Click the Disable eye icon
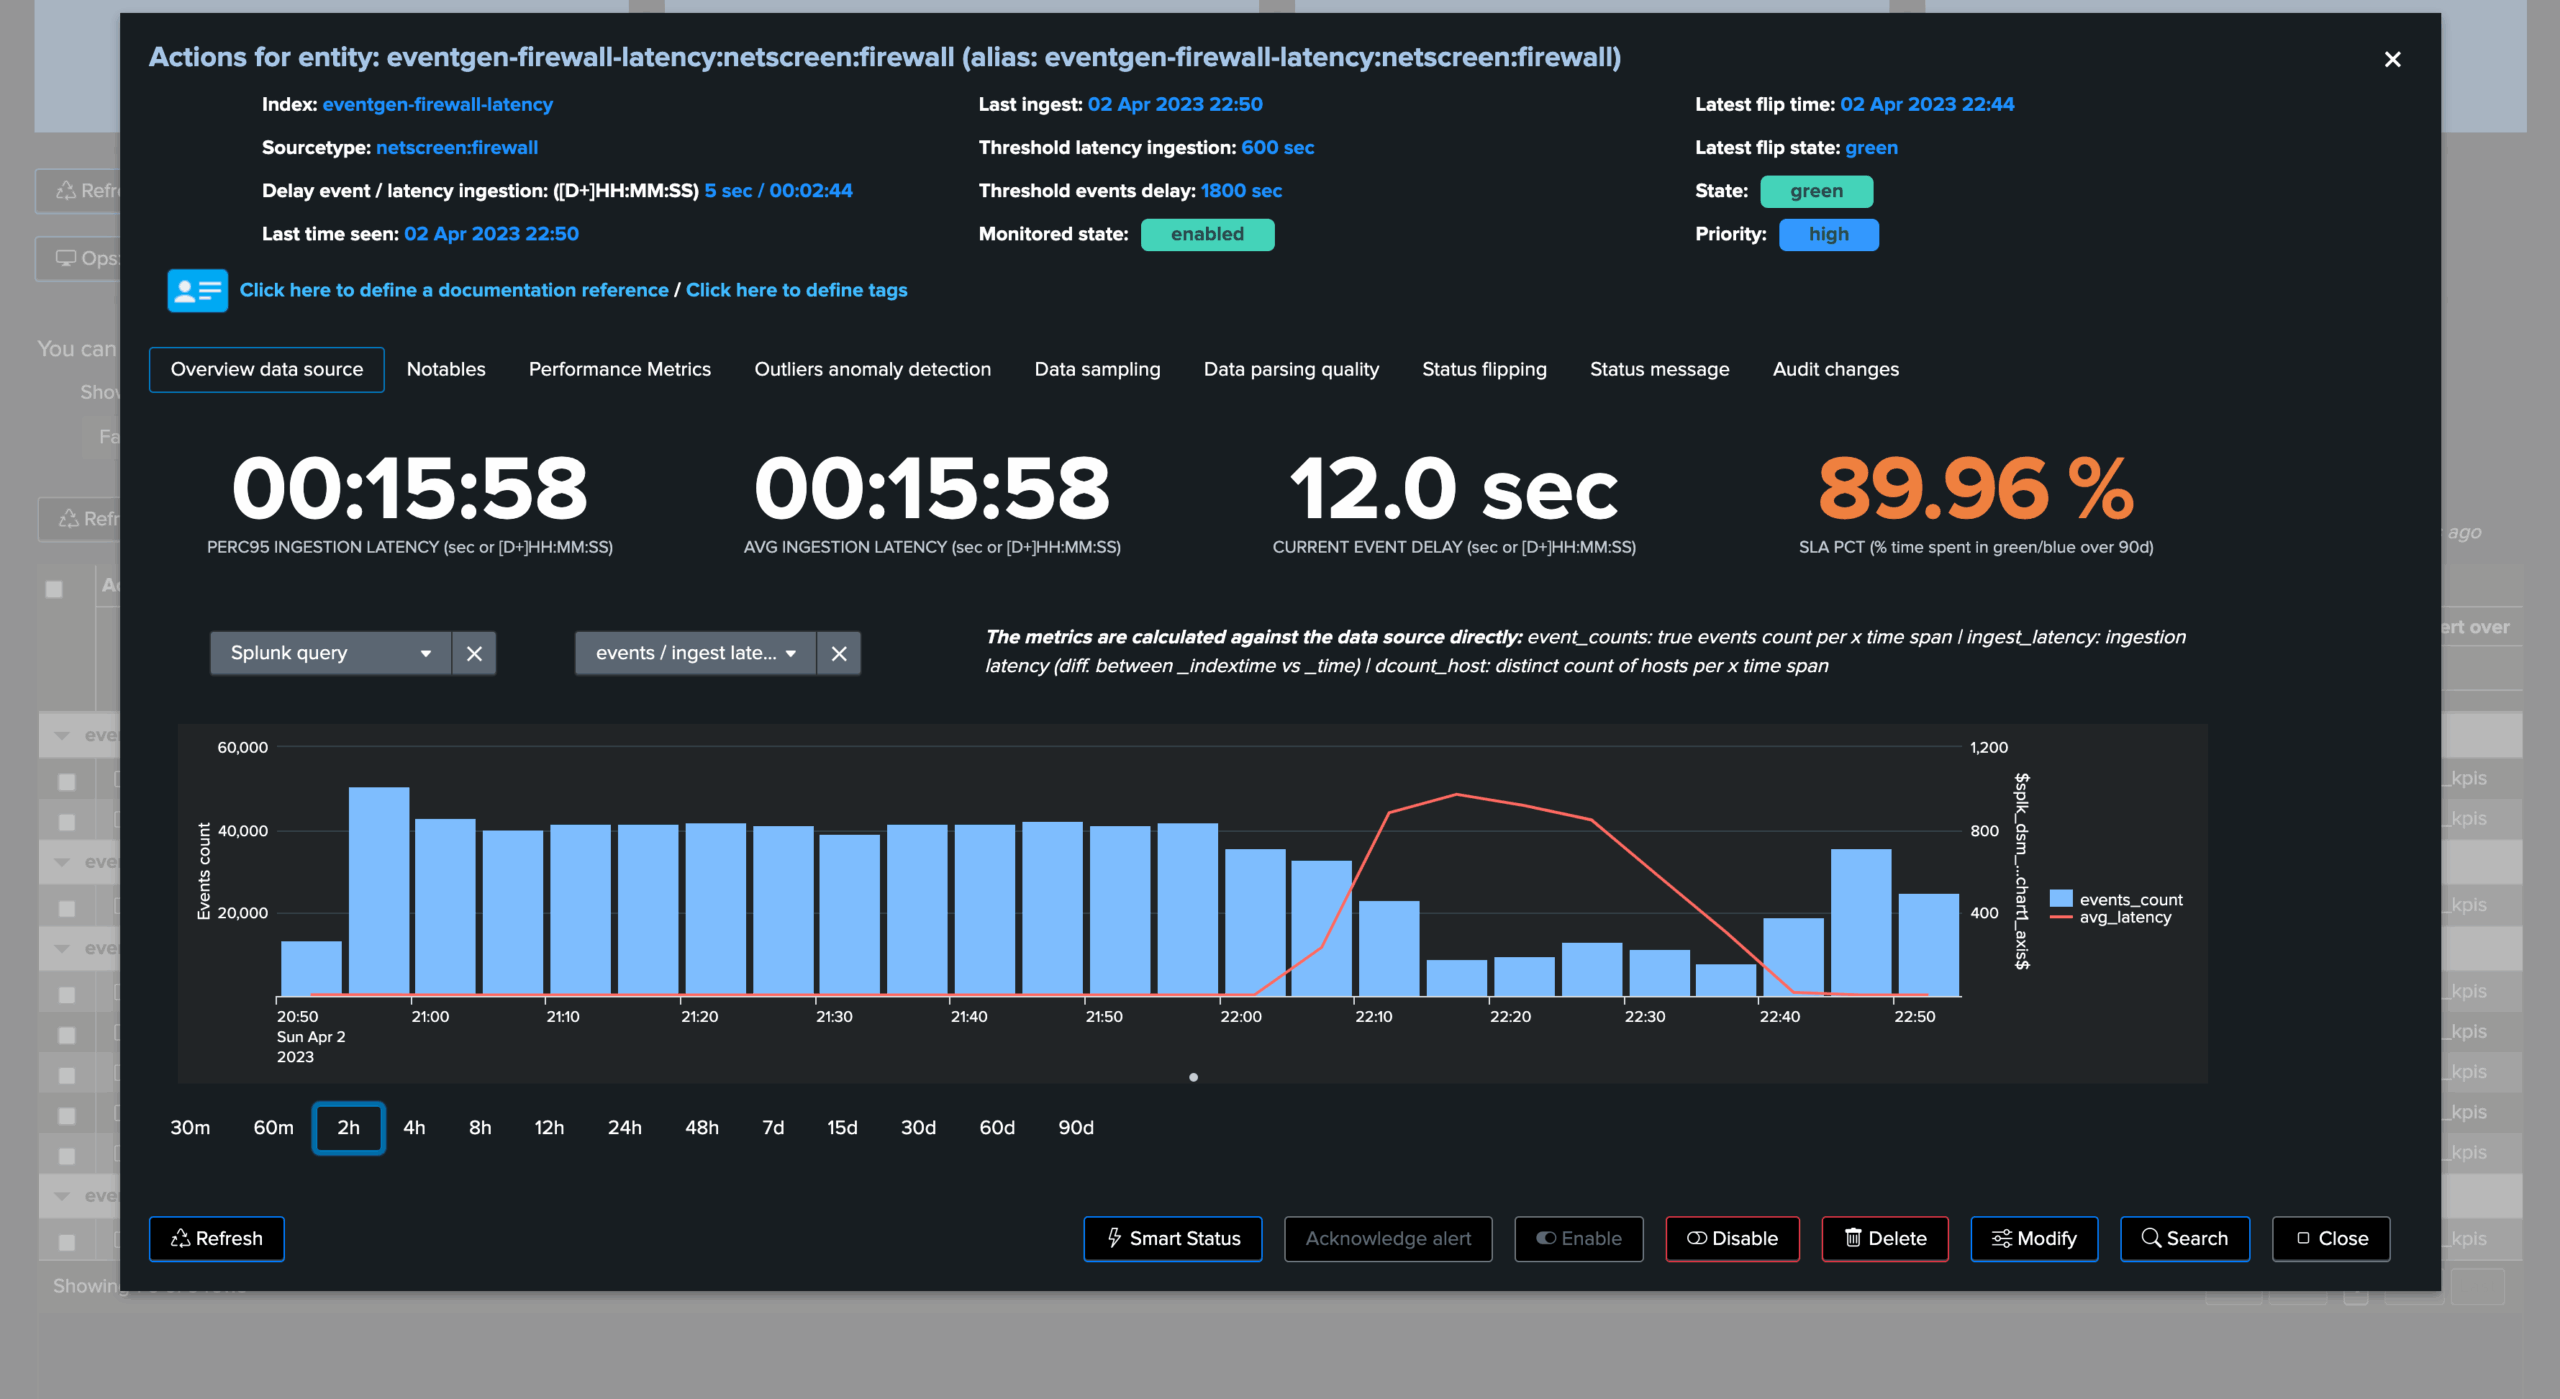2560x1399 pixels. coord(1697,1238)
